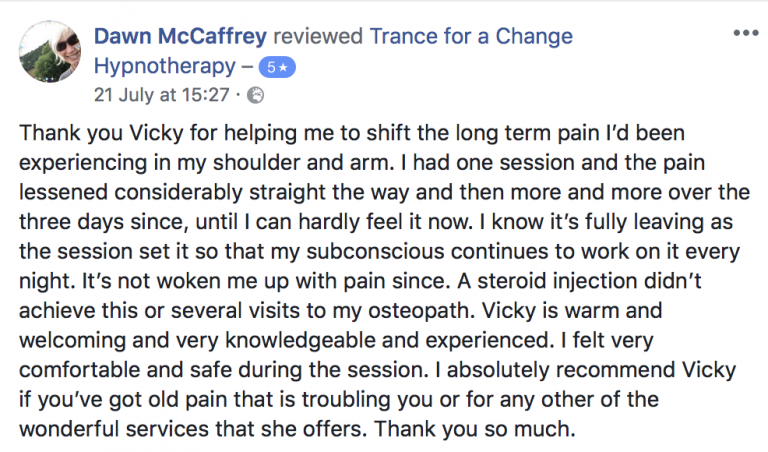
Task: Click the blue 5-star rating badge
Action: (277, 68)
